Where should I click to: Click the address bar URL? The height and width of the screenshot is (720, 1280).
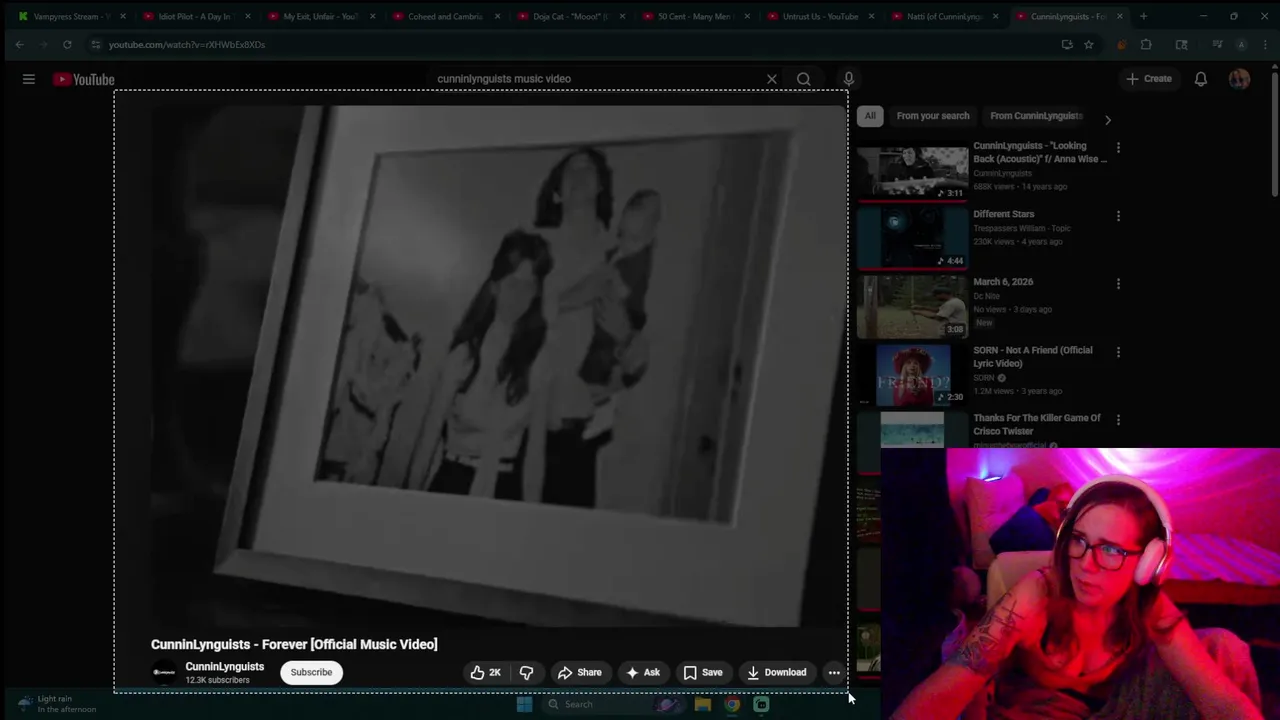click(x=186, y=44)
